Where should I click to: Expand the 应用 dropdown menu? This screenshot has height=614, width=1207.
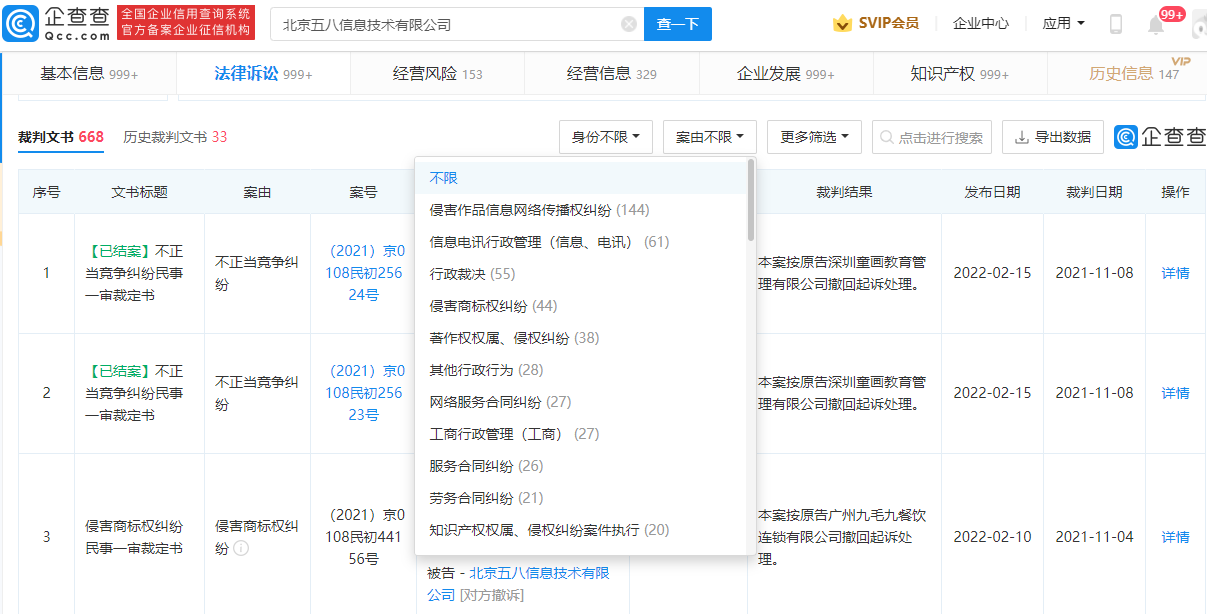coord(1063,23)
